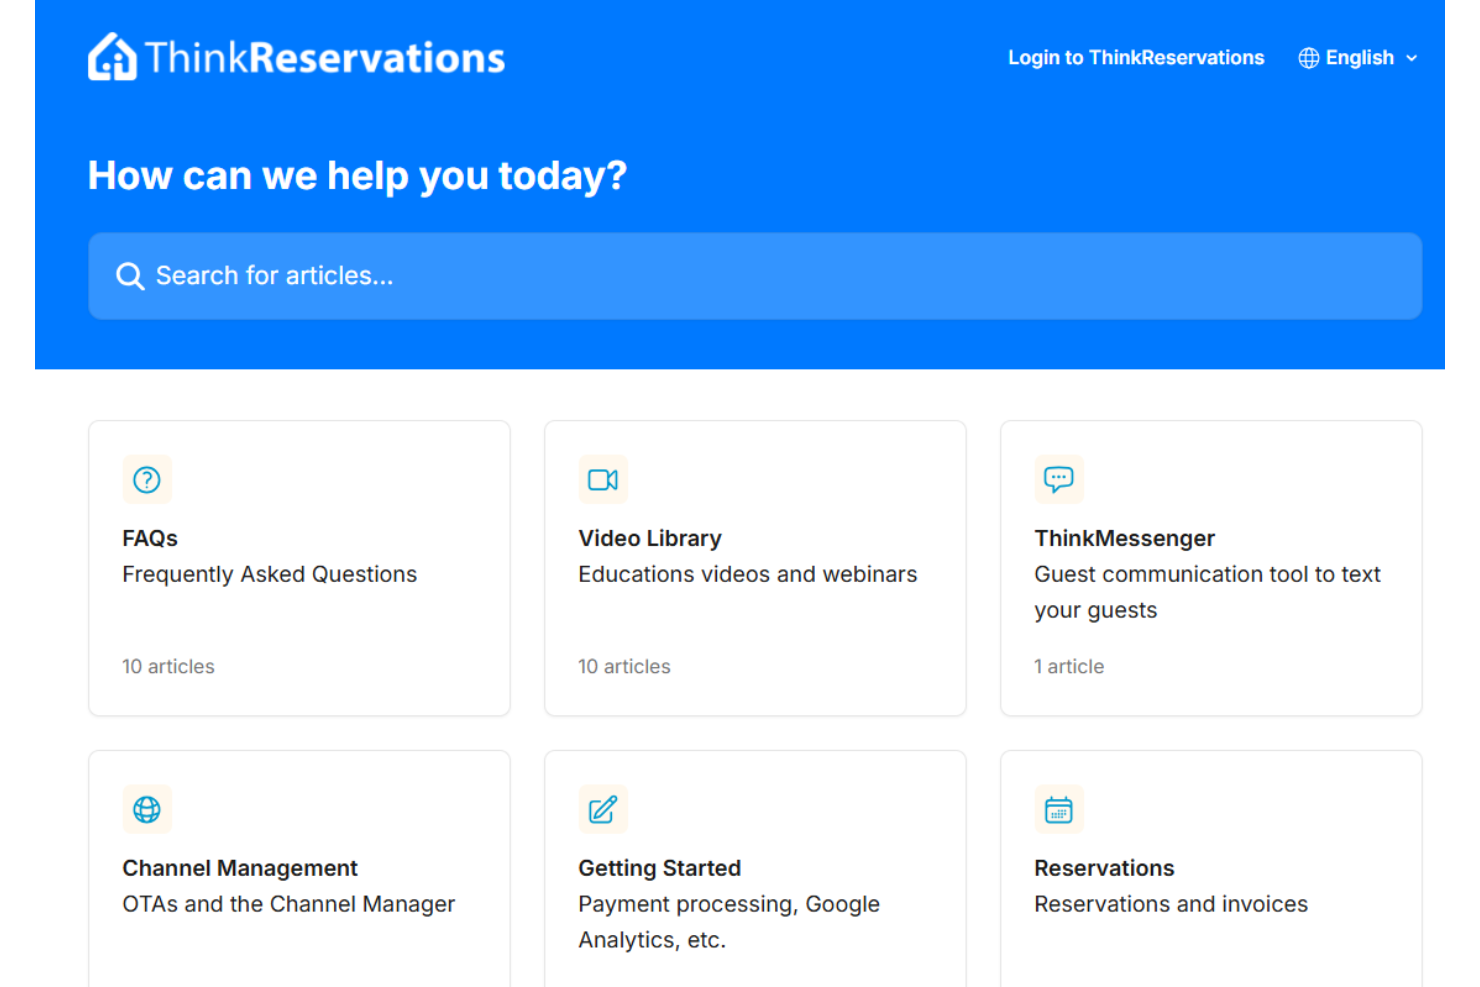Click the ThinkReservations wordmark text
The width and height of the screenshot is (1480, 987).
[325, 58]
